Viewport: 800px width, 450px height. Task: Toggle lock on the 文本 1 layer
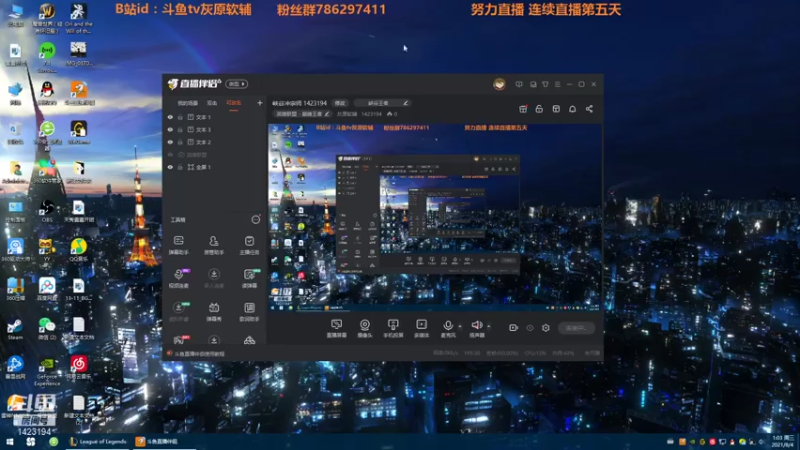coord(180,117)
